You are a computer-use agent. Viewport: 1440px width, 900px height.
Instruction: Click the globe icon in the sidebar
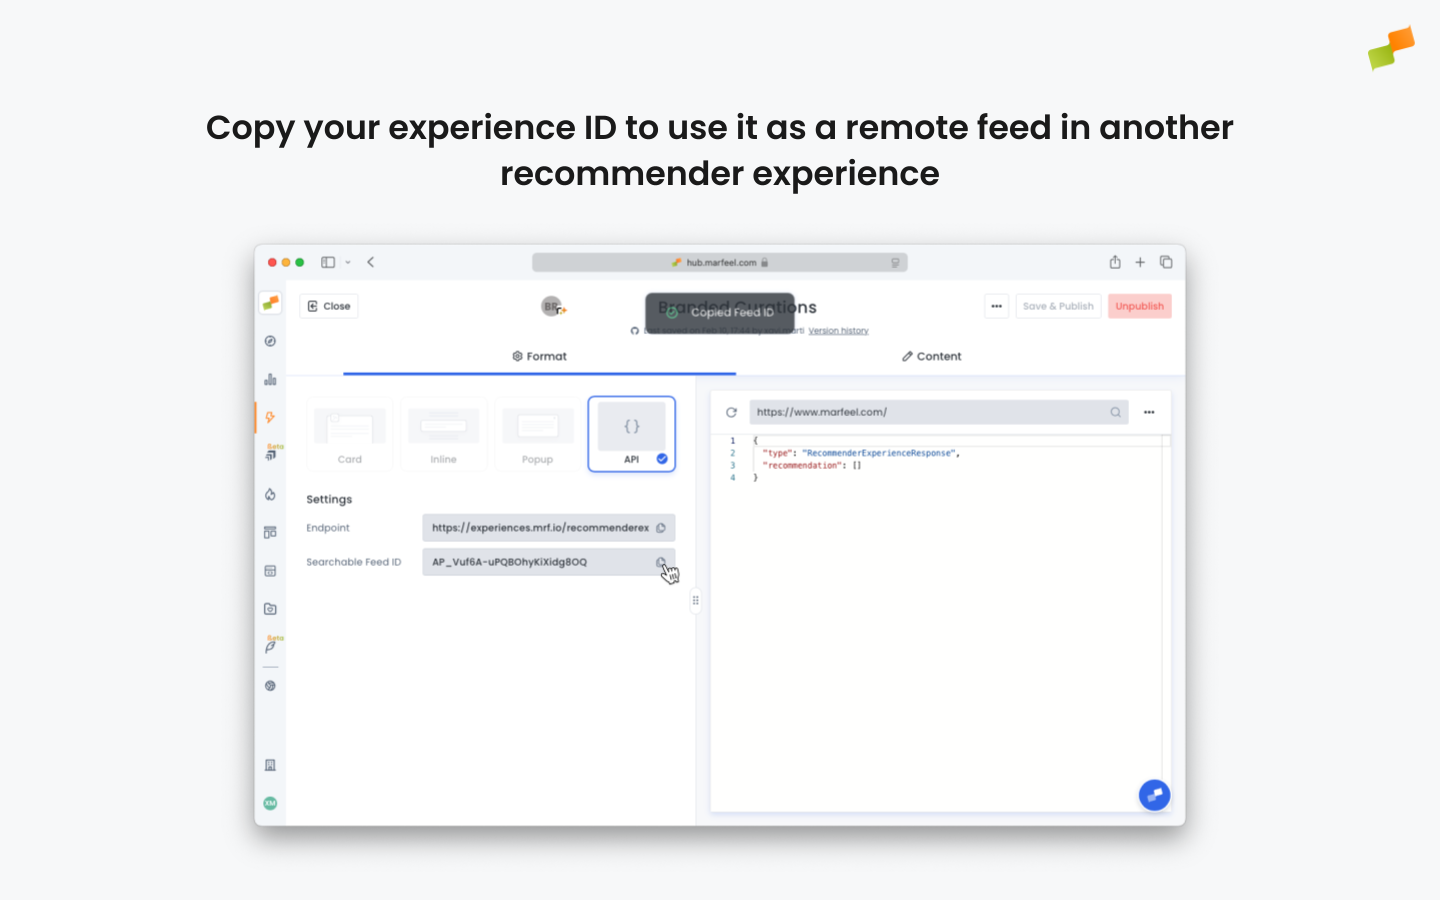[270, 685]
